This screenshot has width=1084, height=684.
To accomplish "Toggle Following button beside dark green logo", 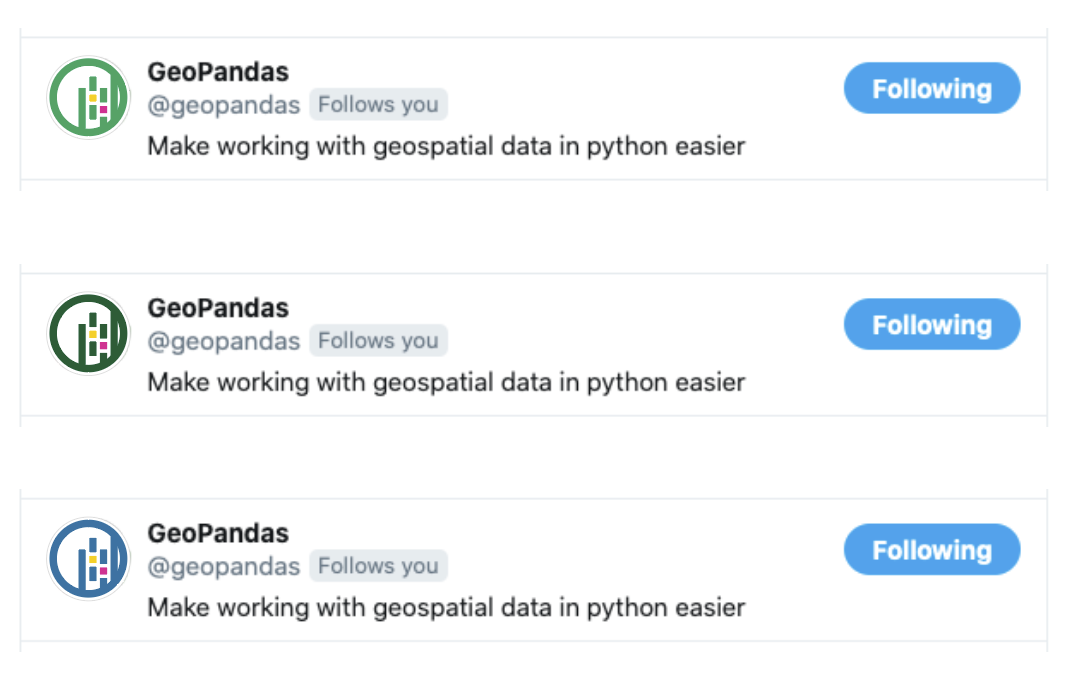I will [932, 324].
